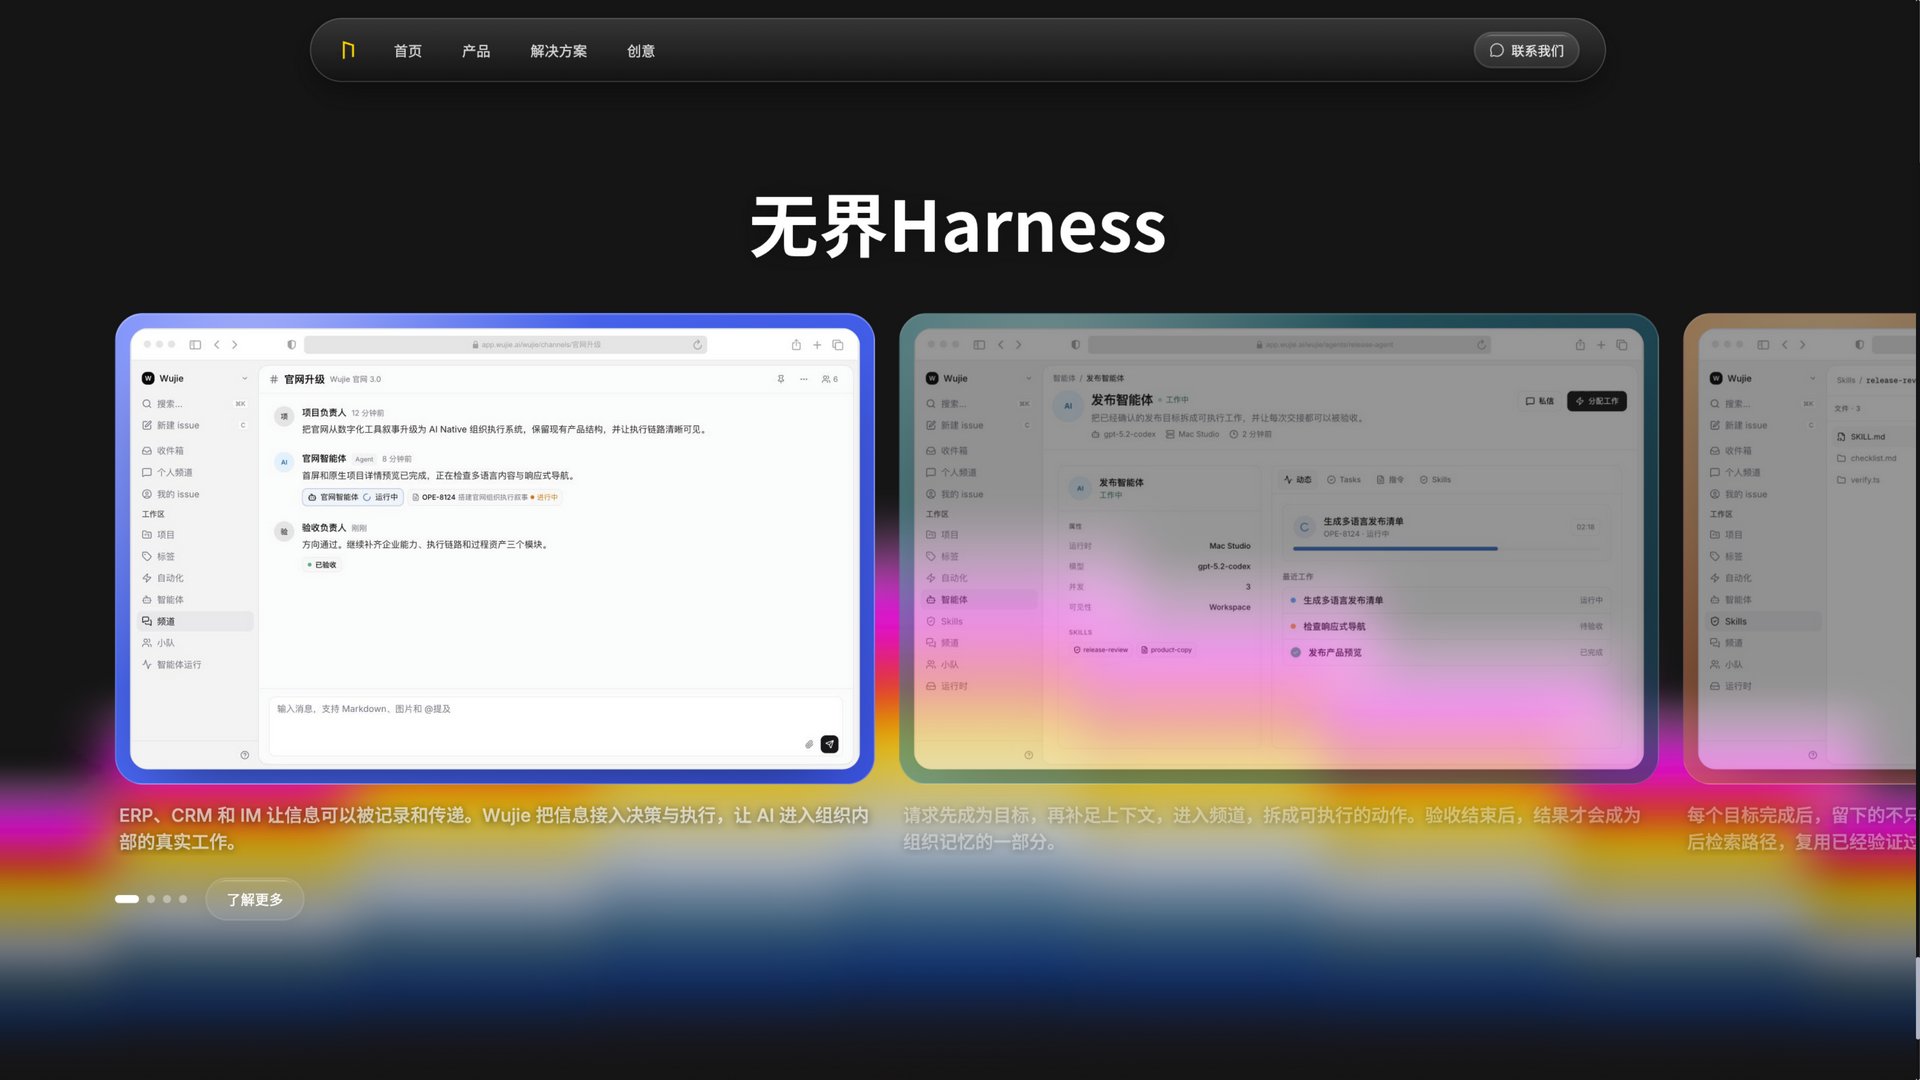1920x1080 pixels.
Task: Select the third carousel dot indicator
Action: (167, 899)
